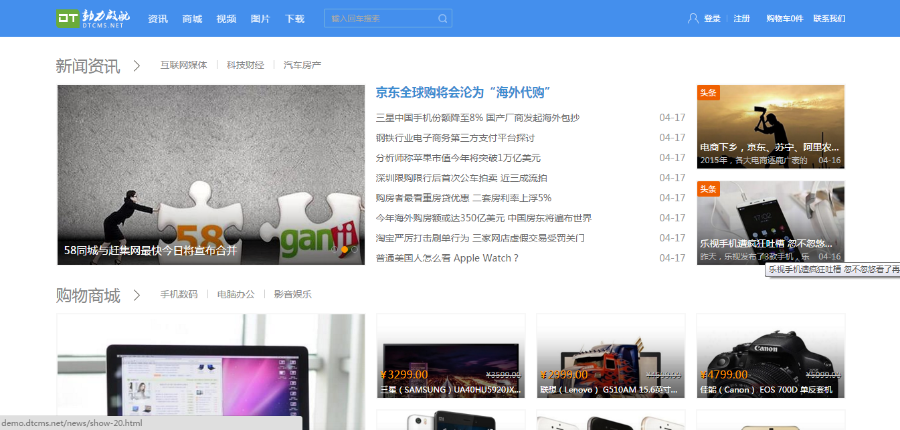Open the 视频 navigation menu

[226, 18]
